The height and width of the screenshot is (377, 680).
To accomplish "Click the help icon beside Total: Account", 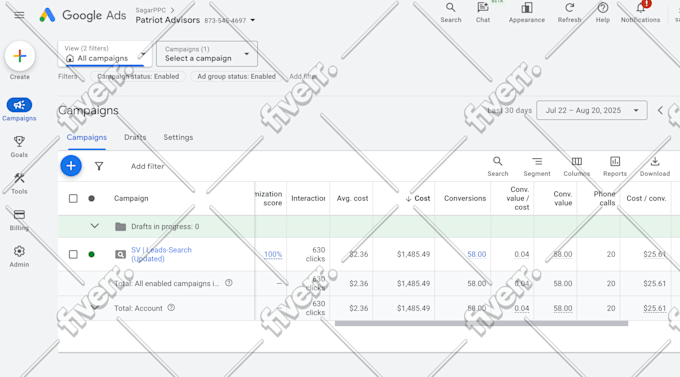I will click(x=171, y=308).
